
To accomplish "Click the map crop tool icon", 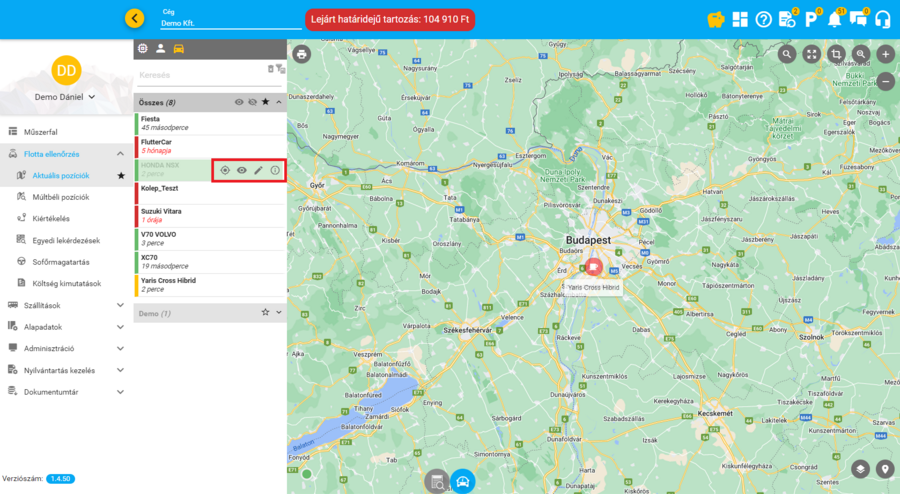I will pyautogui.click(x=838, y=54).
